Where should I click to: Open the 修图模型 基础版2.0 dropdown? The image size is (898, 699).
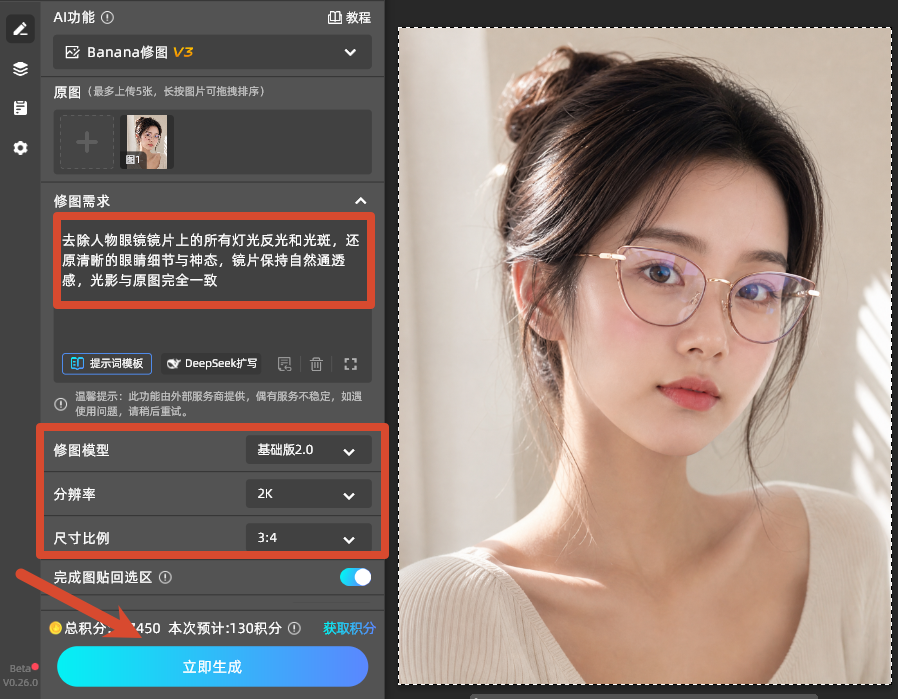pos(309,450)
